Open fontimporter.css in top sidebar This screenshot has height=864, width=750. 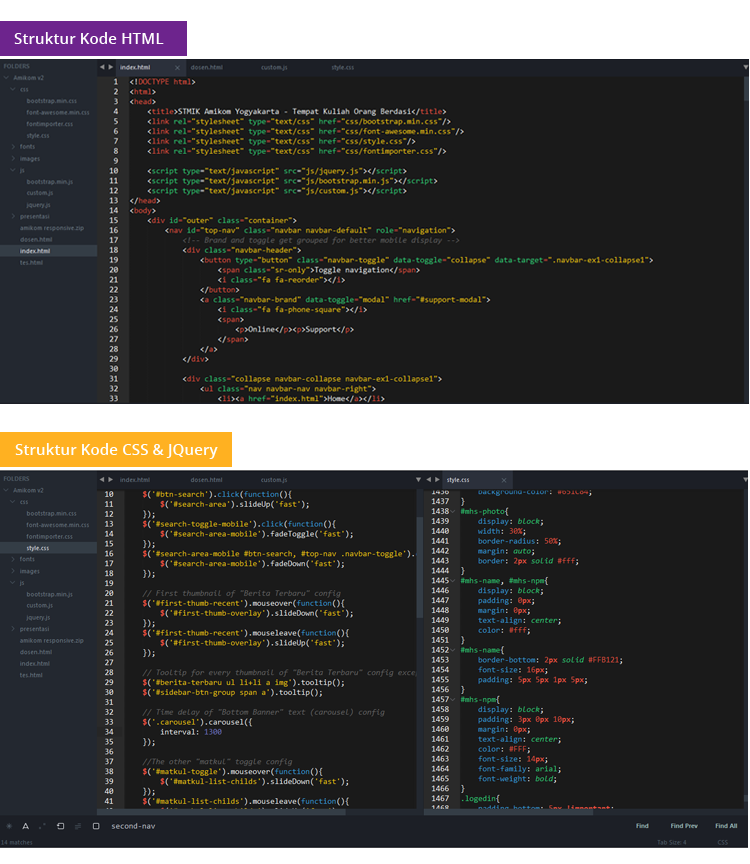coord(49,124)
